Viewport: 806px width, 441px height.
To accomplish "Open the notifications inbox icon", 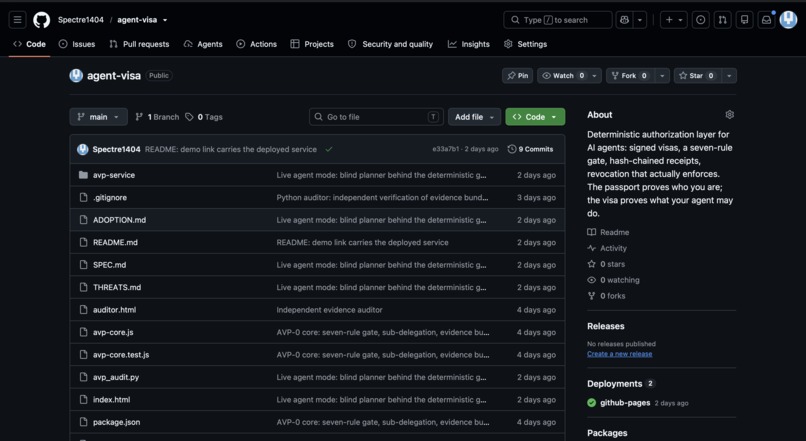I will (766, 20).
